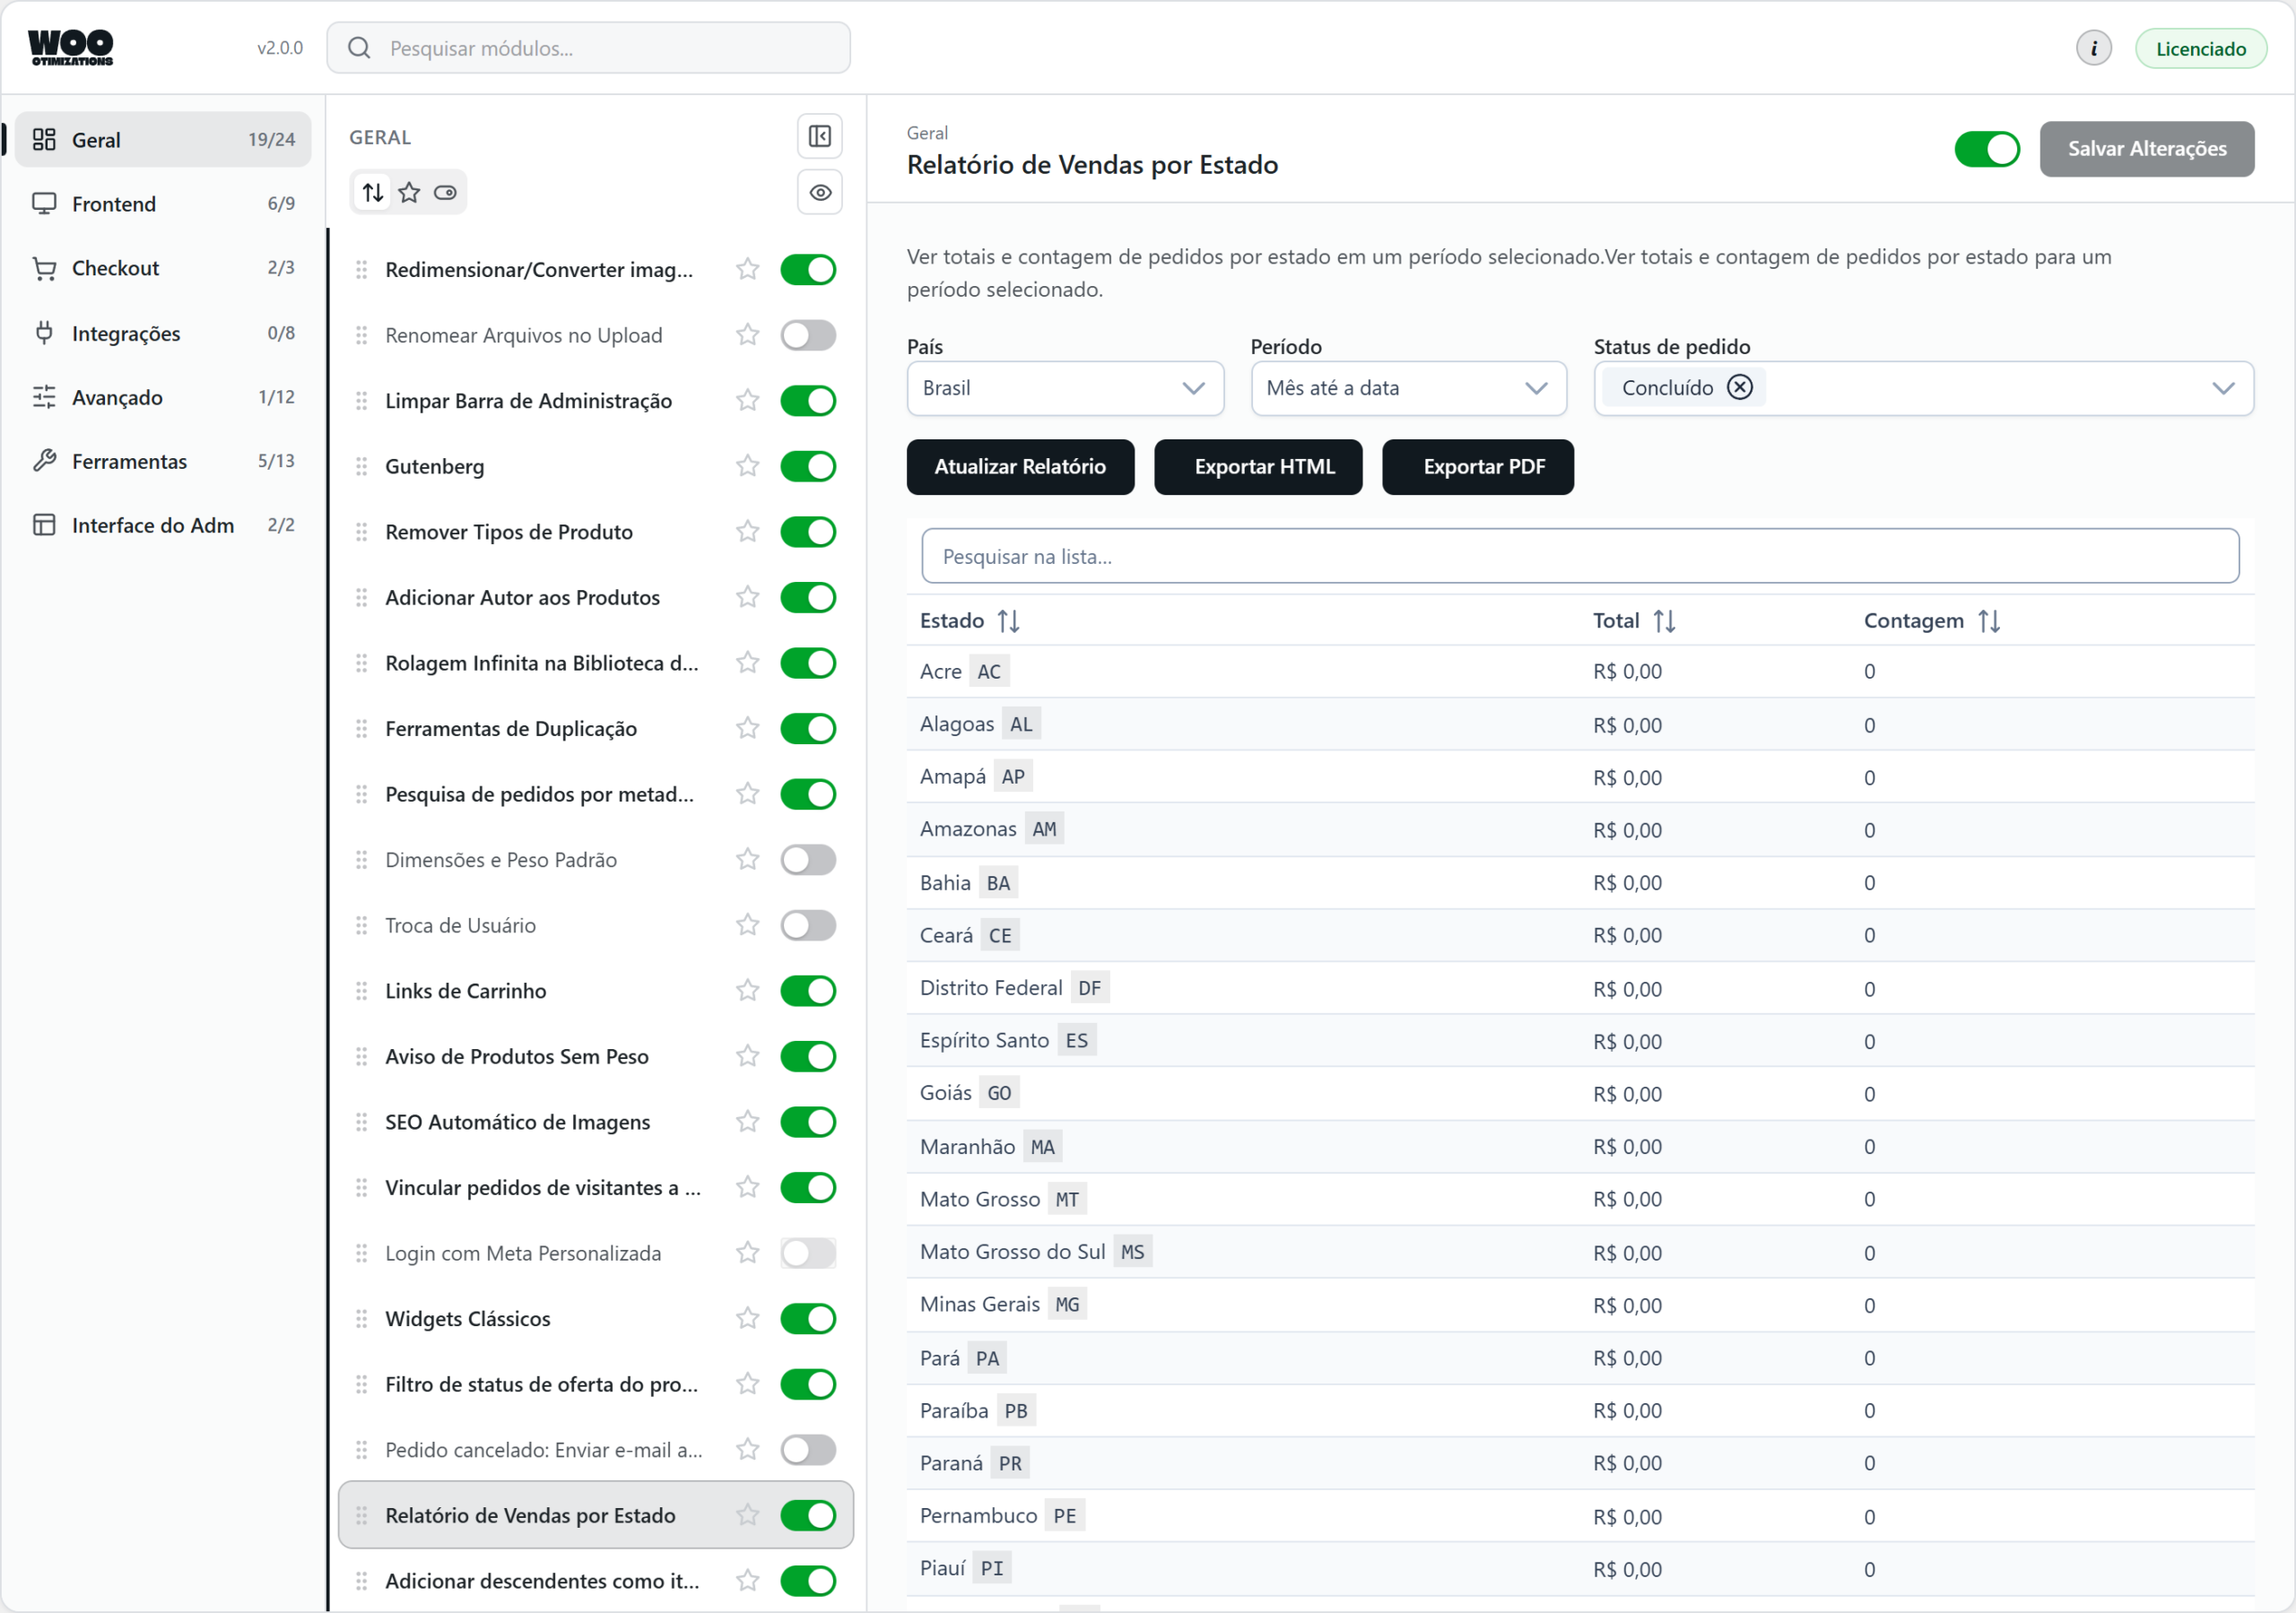Star the Limpar Barra de Administração module
This screenshot has height=1613, width=2296.
747,401
